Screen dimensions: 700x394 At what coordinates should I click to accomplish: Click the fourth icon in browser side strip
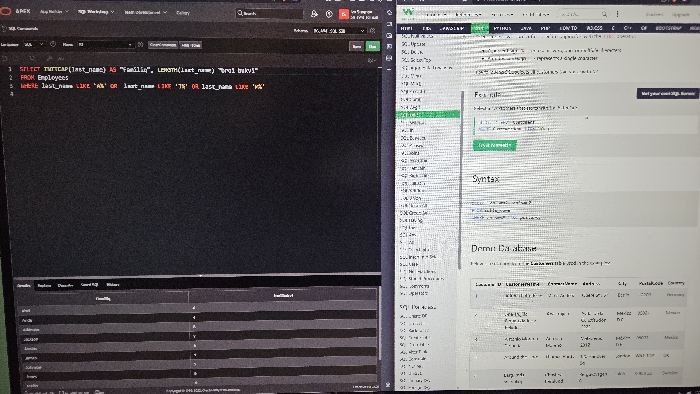tap(389, 46)
